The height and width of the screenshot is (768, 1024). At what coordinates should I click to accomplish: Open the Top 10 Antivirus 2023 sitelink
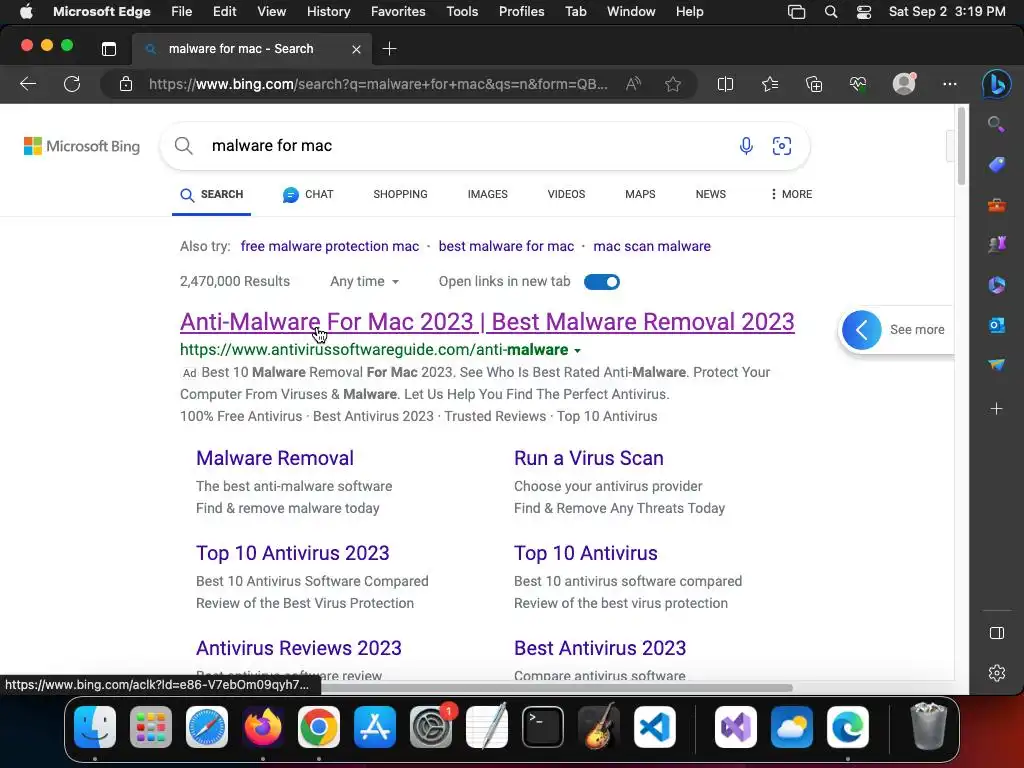point(293,553)
